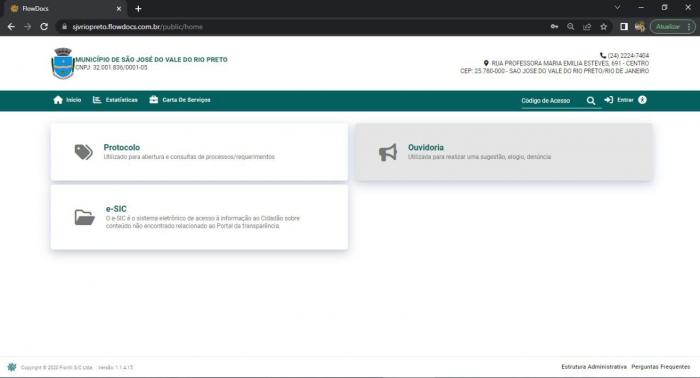Click the browser address bar URL

coord(138,27)
